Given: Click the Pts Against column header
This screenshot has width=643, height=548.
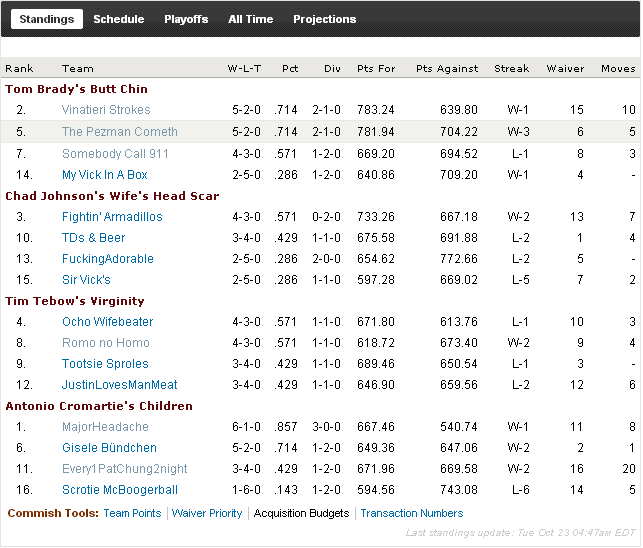Looking at the screenshot, I should click(447, 68).
